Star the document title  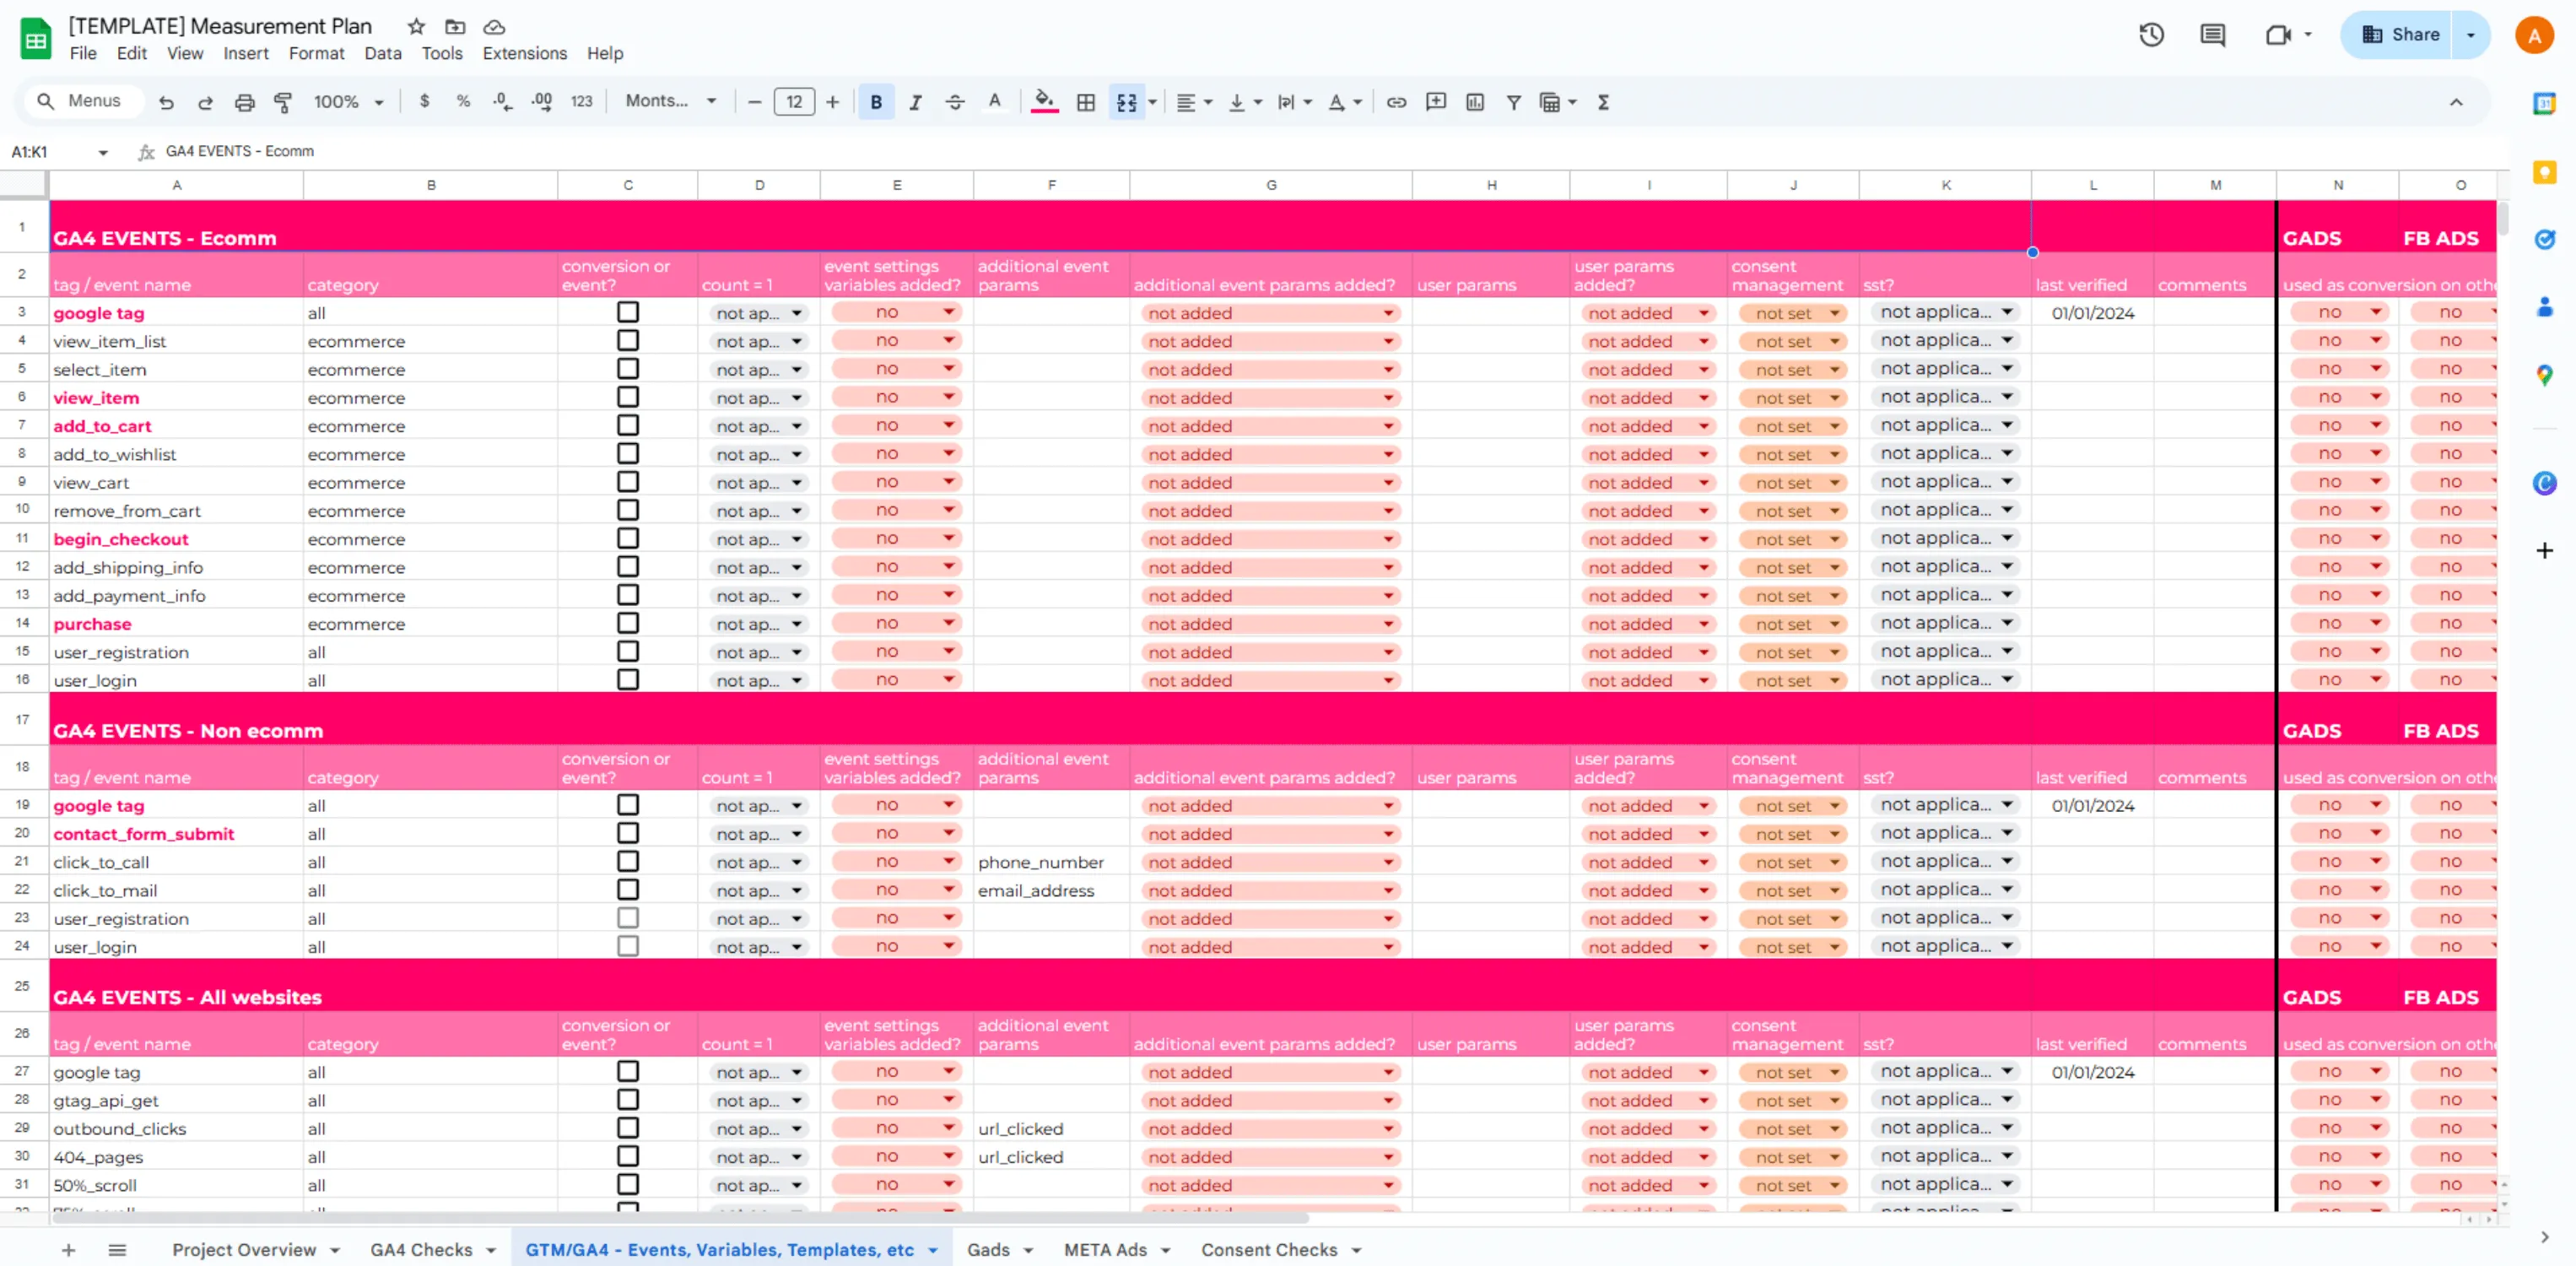(416, 27)
